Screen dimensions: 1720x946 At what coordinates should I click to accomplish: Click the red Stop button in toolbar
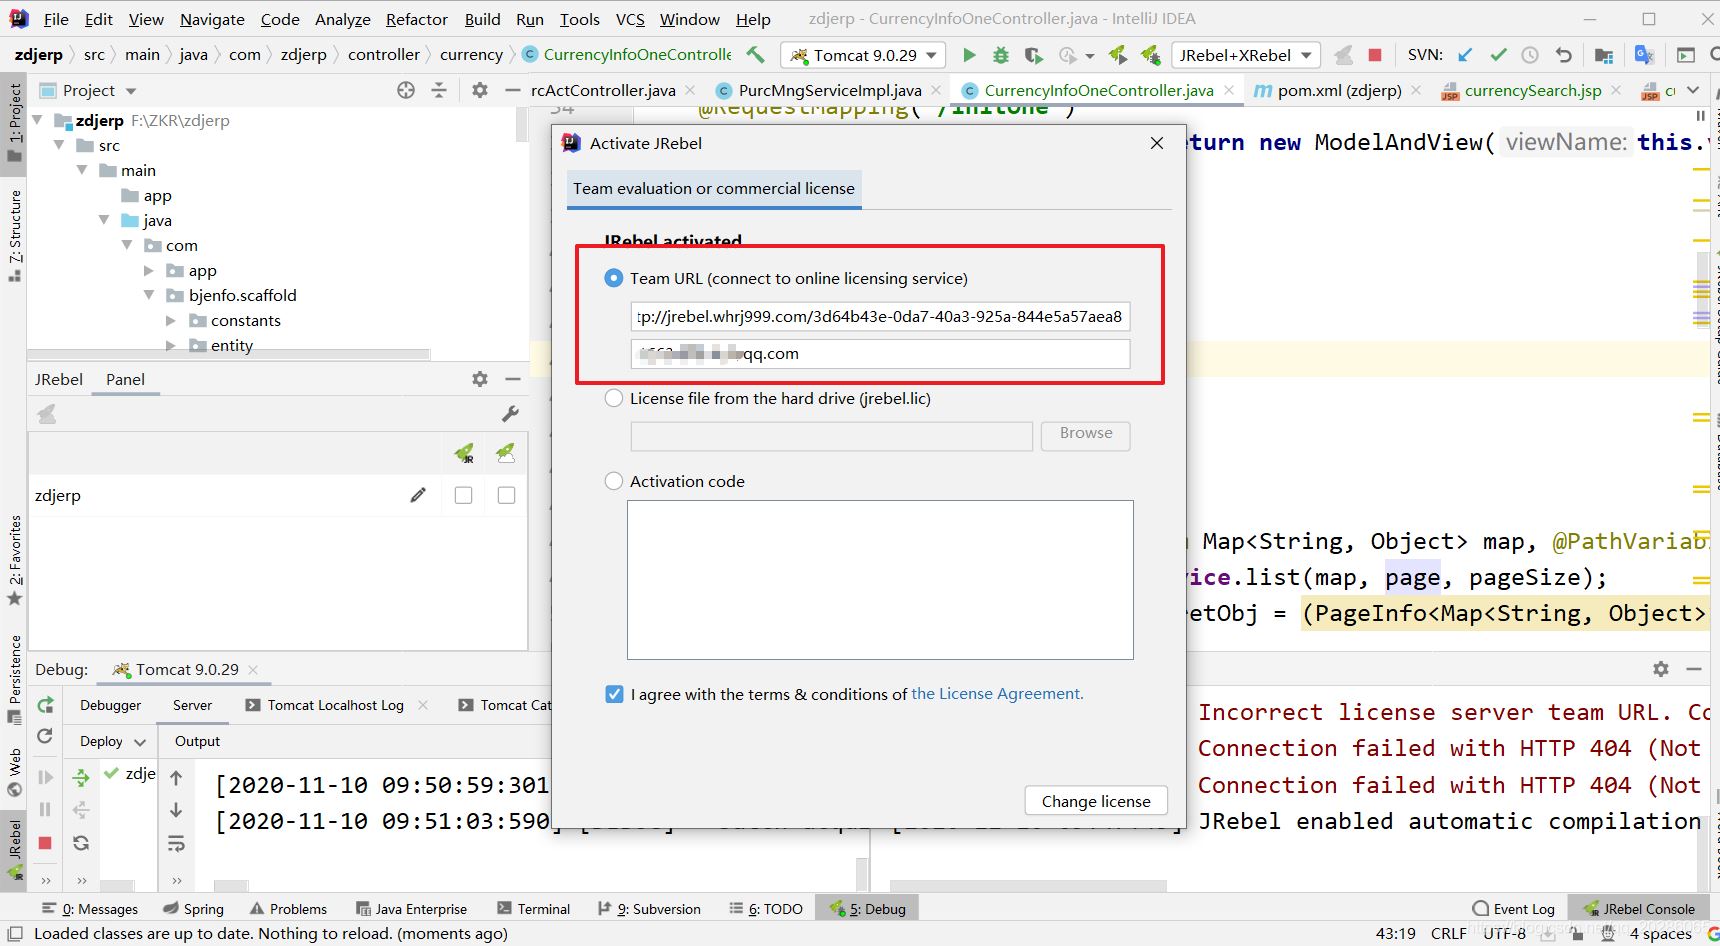coord(1375,55)
